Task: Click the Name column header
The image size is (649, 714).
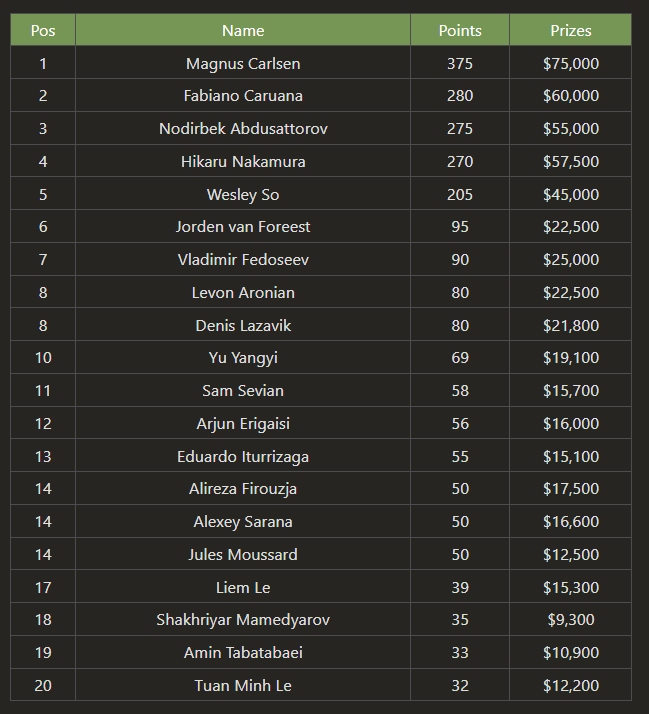Action: [x=243, y=31]
